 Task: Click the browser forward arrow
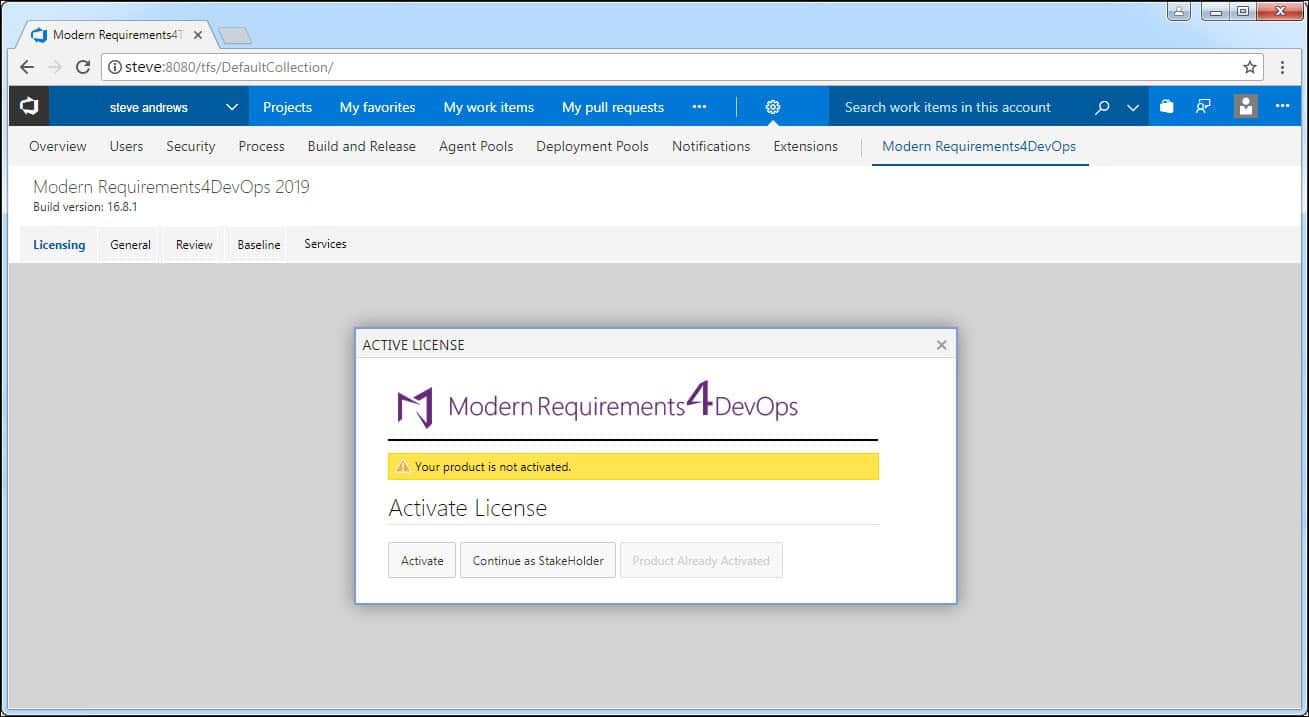[x=55, y=67]
